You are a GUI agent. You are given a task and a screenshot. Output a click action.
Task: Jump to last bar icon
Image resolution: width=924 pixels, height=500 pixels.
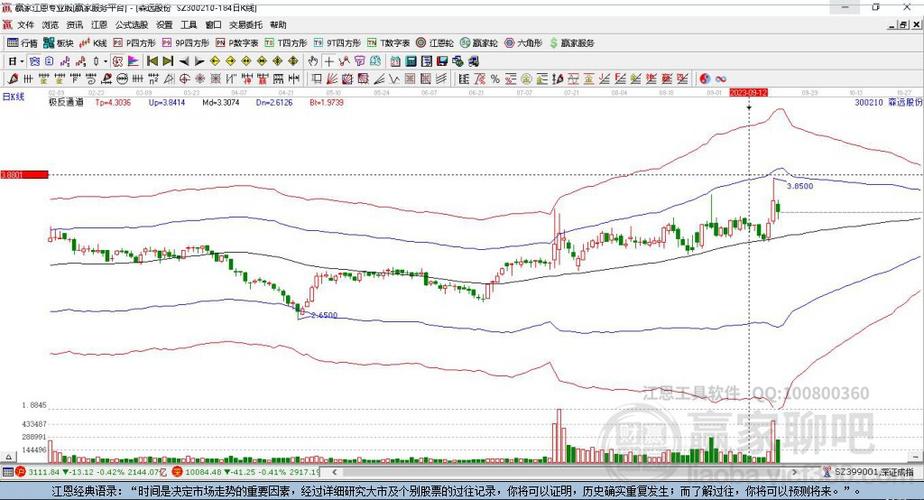[168, 61]
